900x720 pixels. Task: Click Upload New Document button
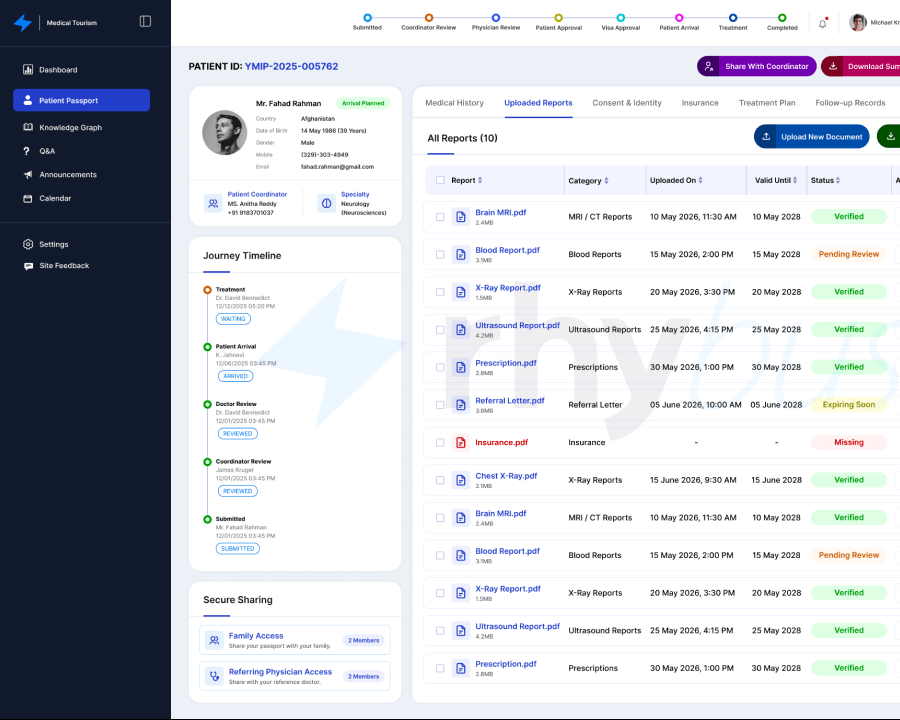point(812,137)
